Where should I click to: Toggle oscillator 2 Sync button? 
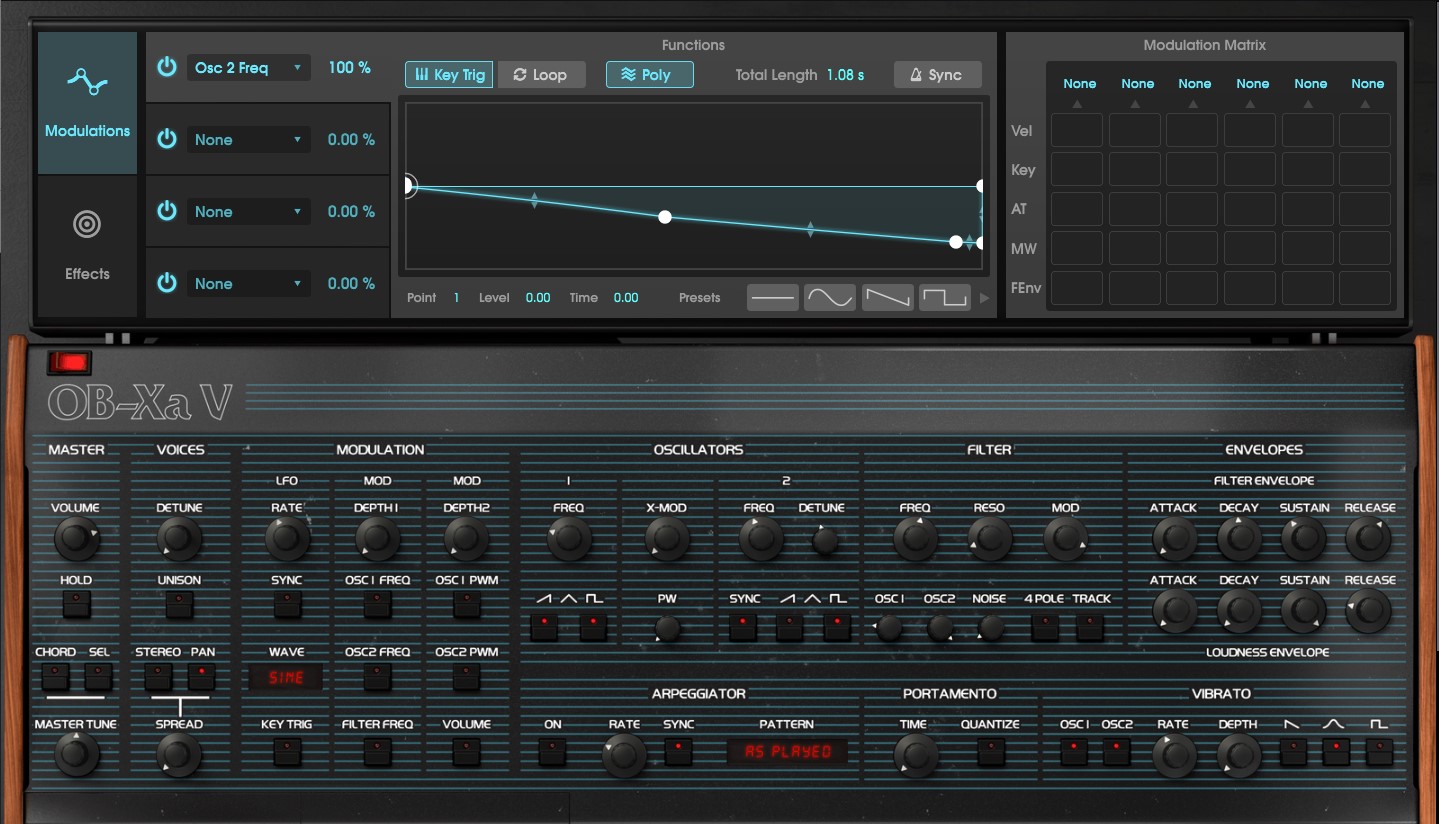743,627
